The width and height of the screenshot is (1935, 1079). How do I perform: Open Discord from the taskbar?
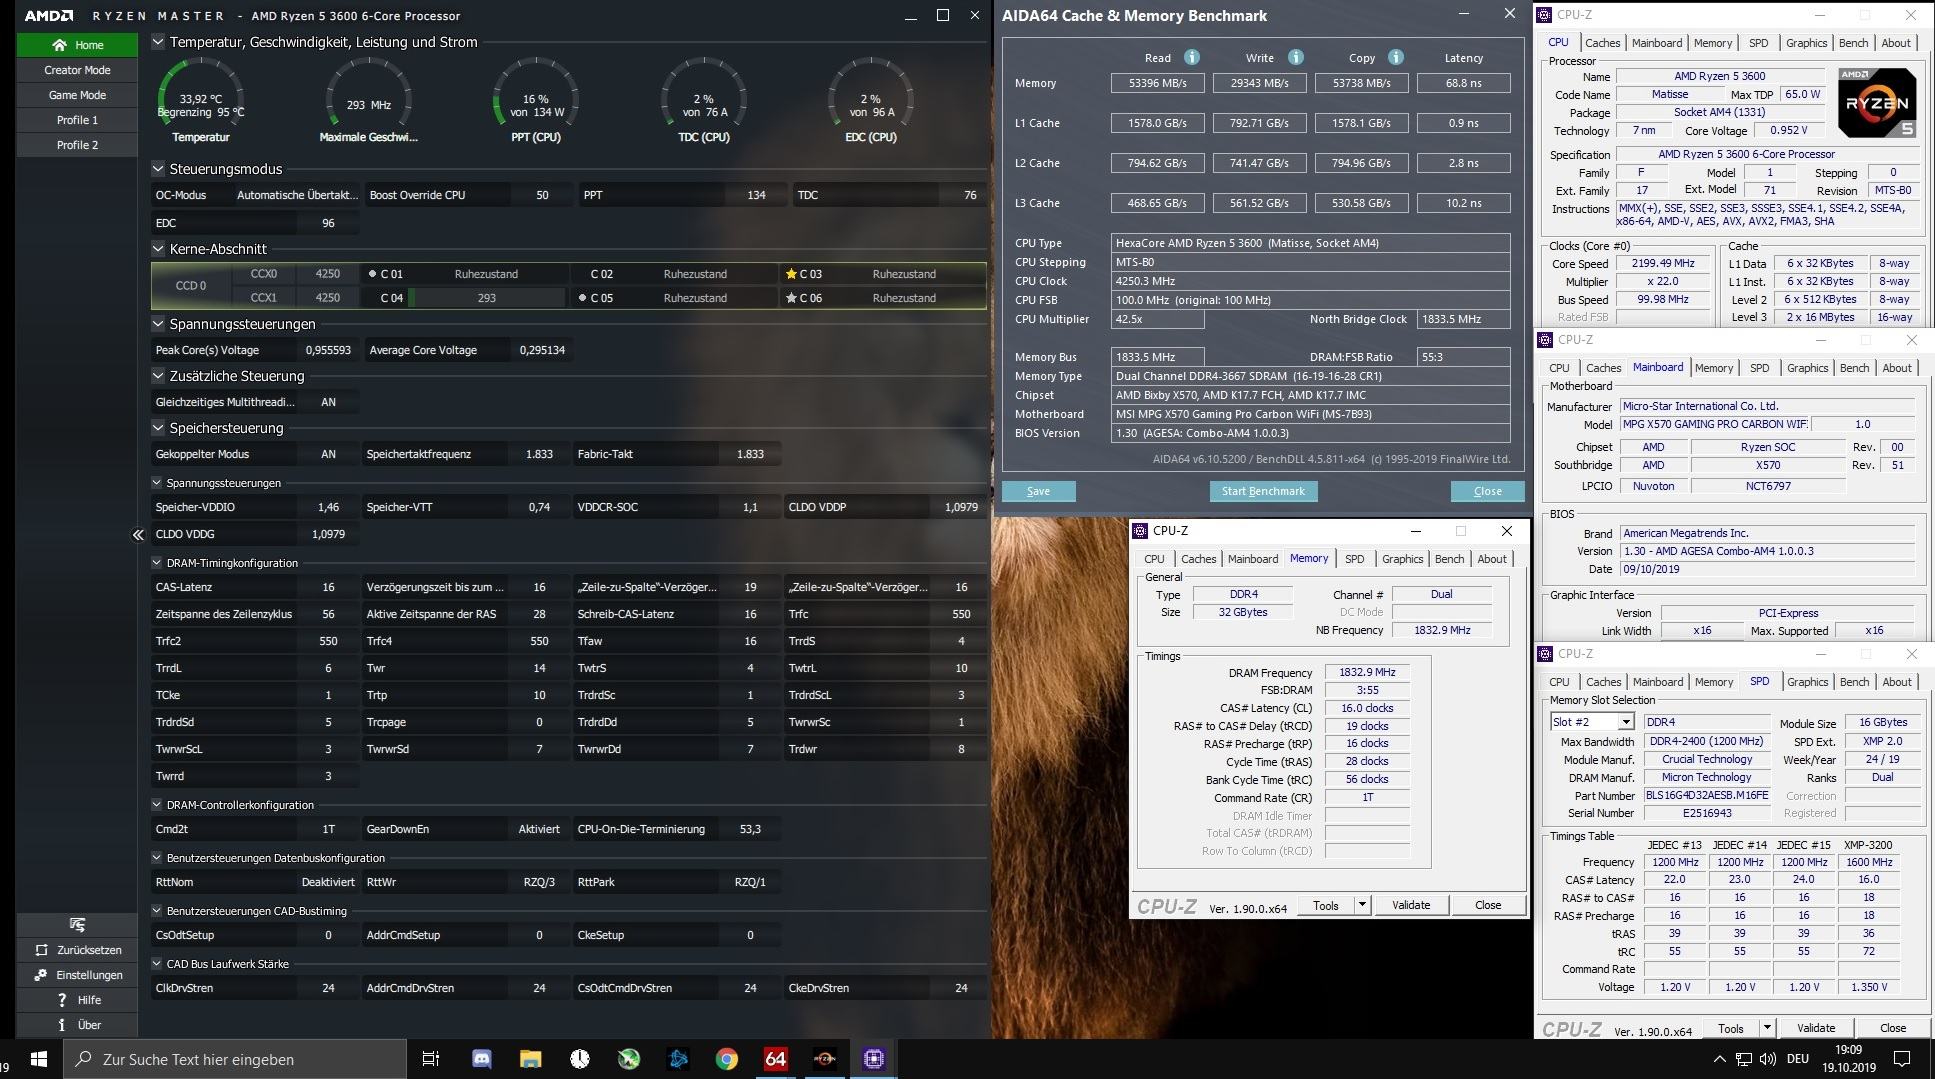(481, 1059)
